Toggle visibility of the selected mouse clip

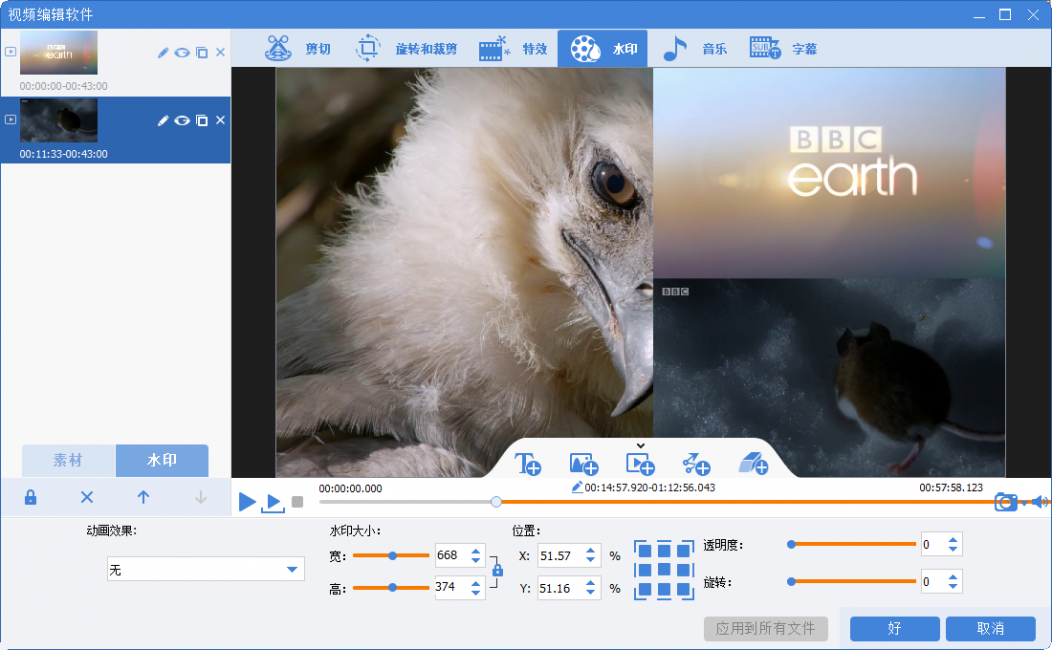pyautogui.click(x=182, y=121)
